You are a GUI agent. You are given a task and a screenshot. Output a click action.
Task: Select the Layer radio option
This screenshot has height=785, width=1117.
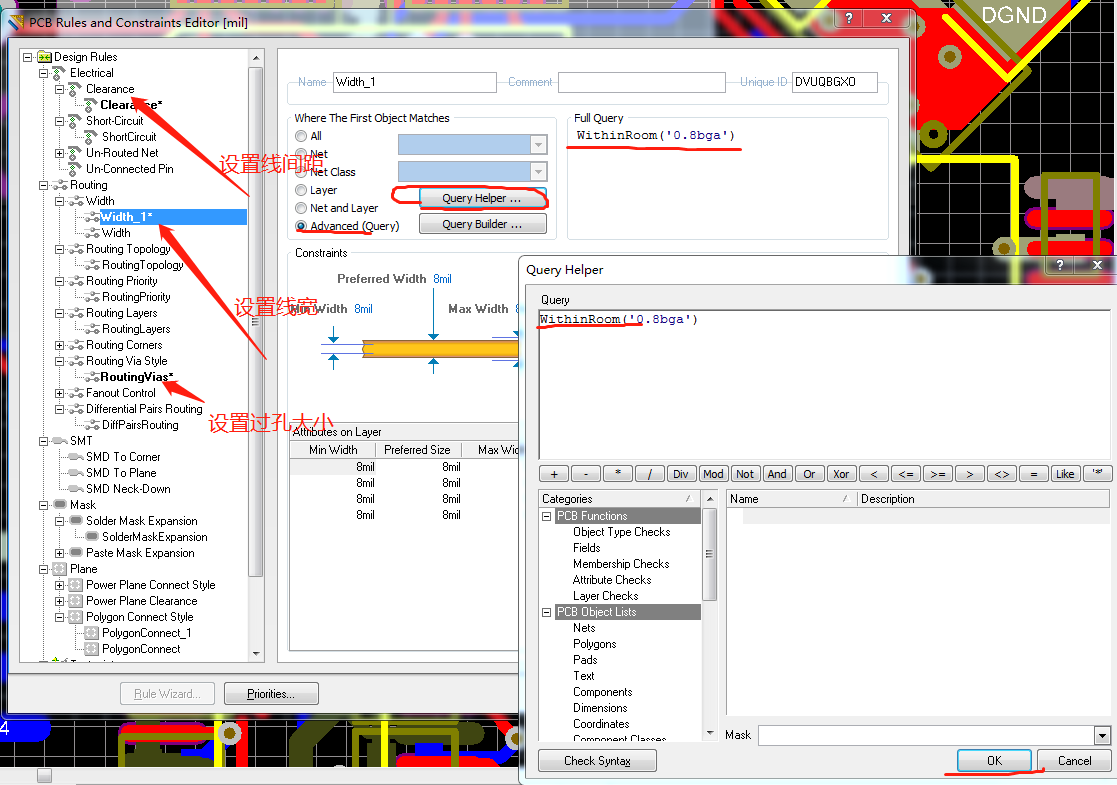click(x=301, y=190)
